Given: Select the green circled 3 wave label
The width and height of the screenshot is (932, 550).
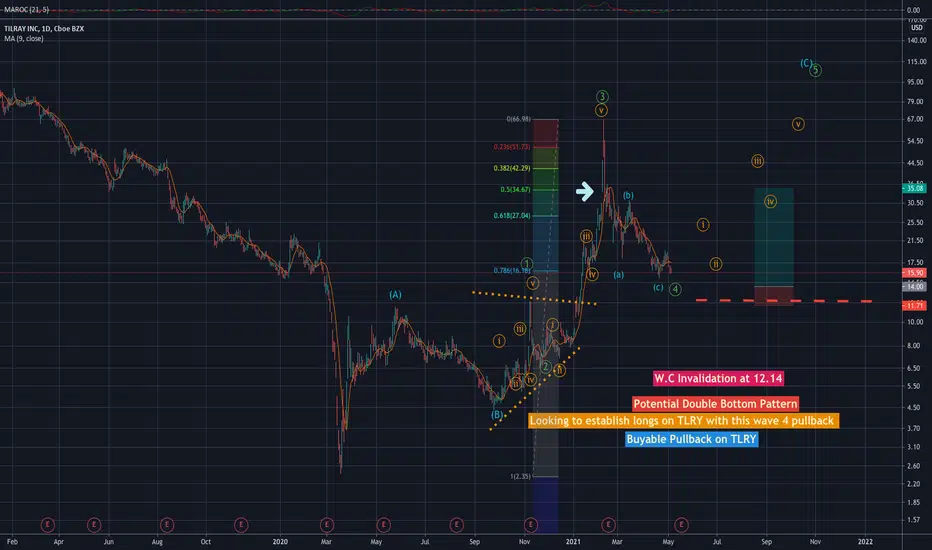Looking at the screenshot, I should (602, 96).
